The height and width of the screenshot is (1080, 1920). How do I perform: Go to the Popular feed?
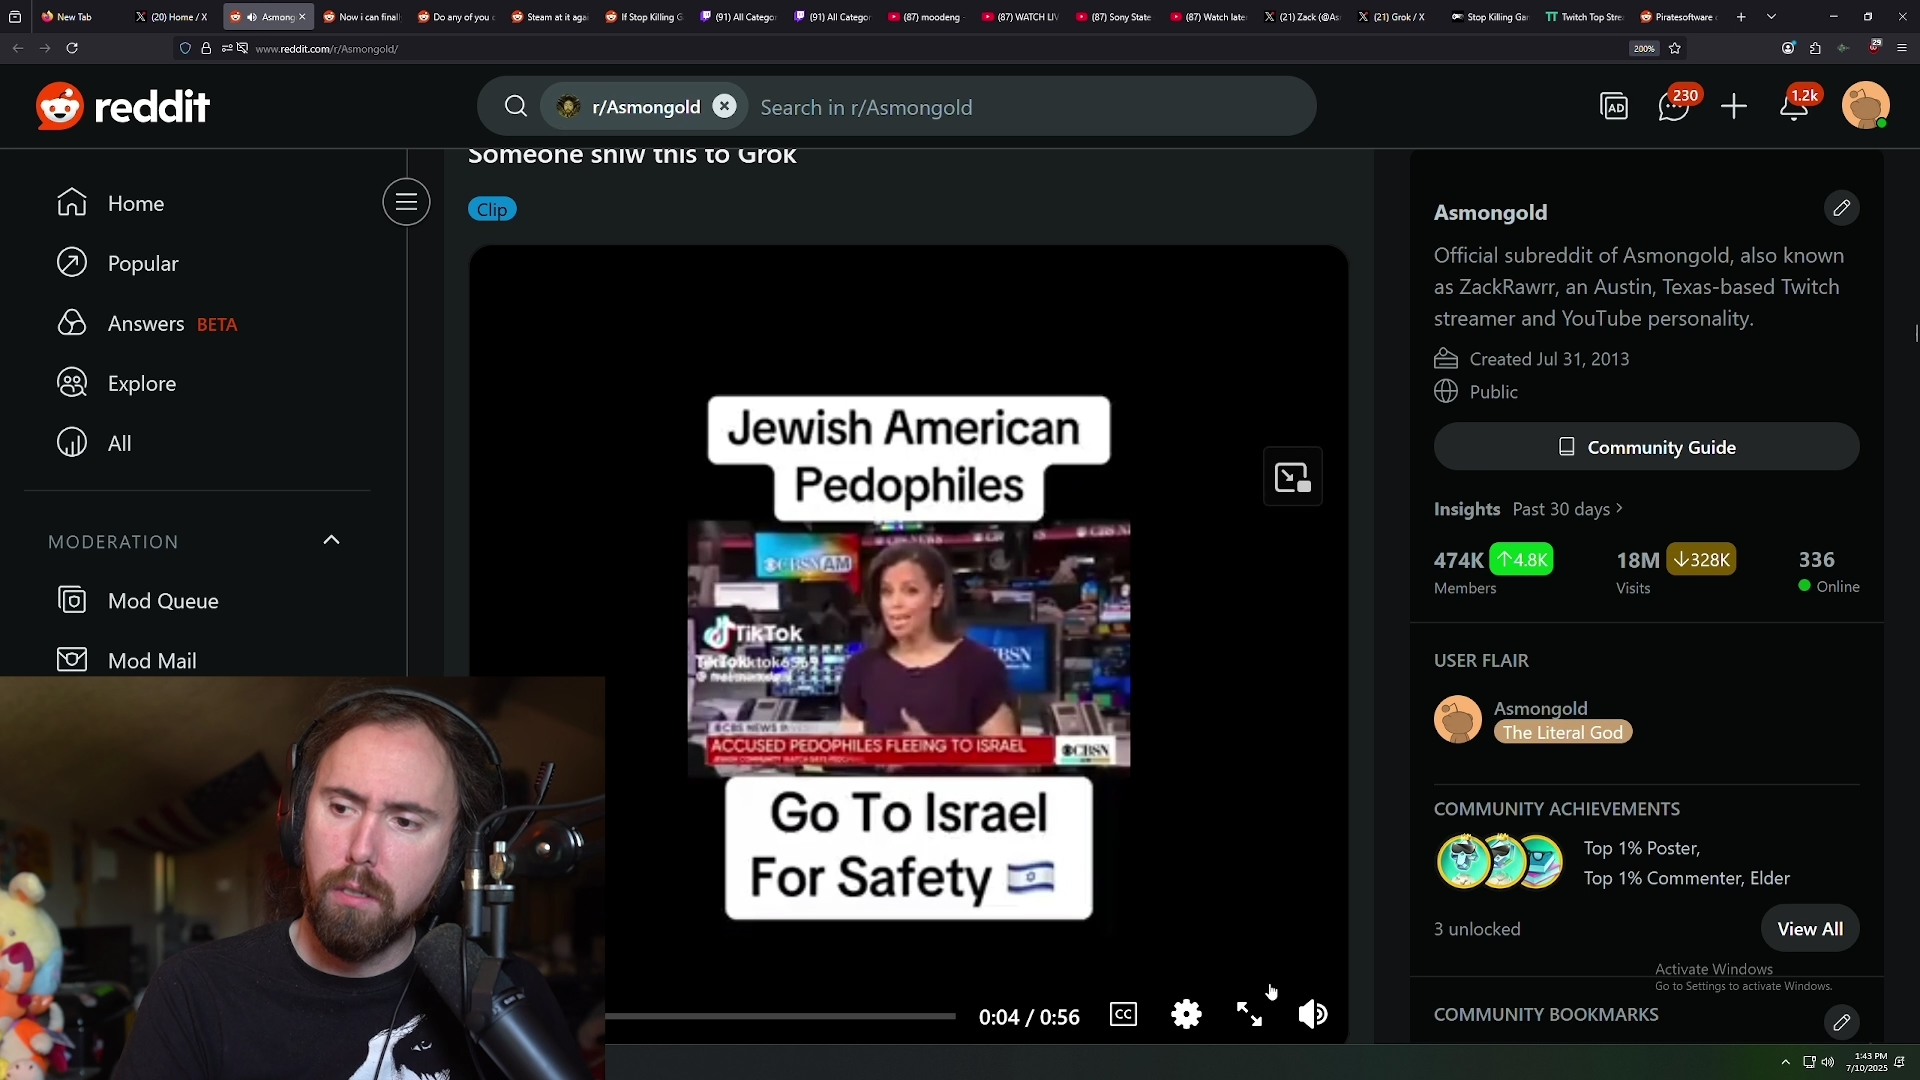pos(142,264)
